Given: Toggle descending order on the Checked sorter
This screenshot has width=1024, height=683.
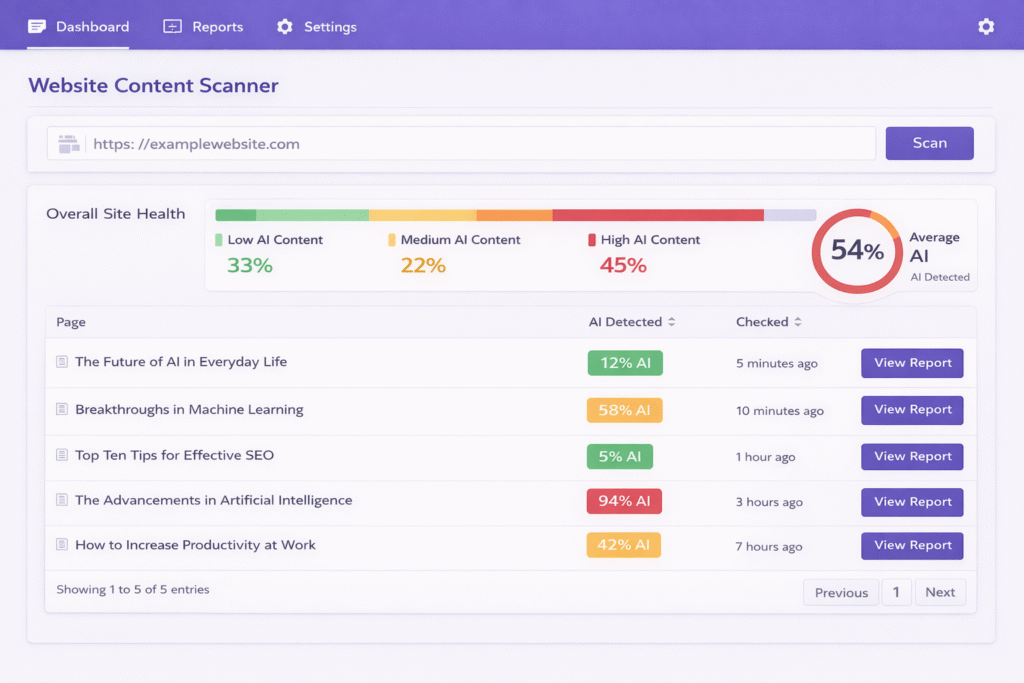Looking at the screenshot, I should tap(798, 324).
